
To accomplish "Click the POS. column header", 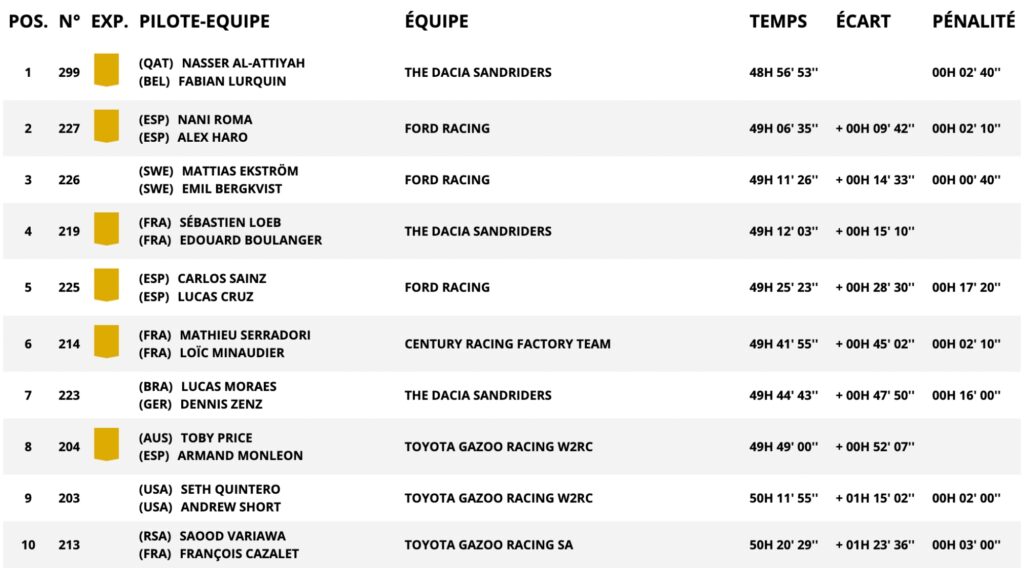I will [x=28, y=21].
